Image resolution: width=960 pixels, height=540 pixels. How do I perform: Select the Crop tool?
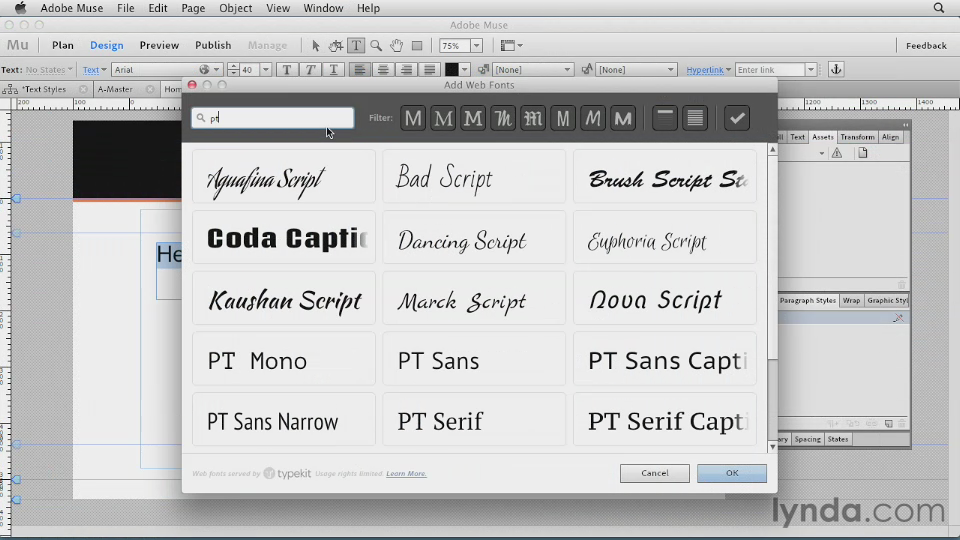click(336, 46)
